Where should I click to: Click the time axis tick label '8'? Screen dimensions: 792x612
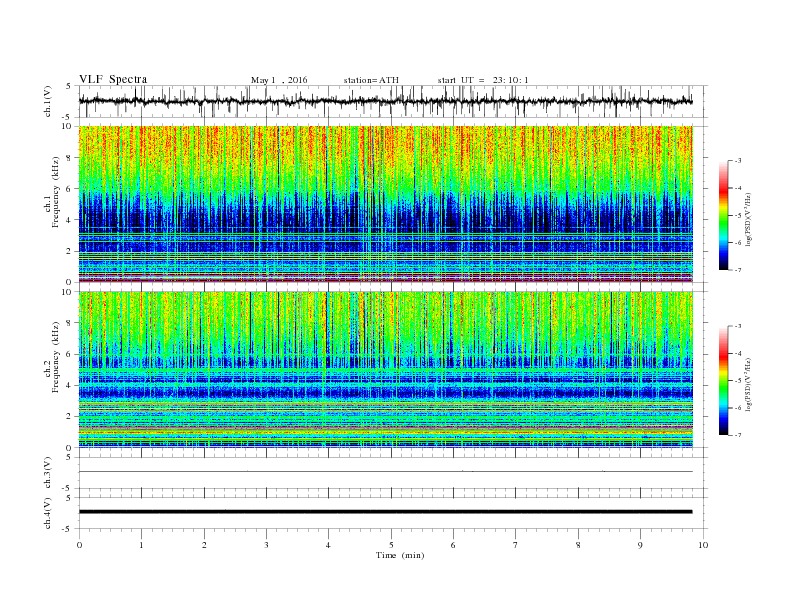[x=578, y=545]
